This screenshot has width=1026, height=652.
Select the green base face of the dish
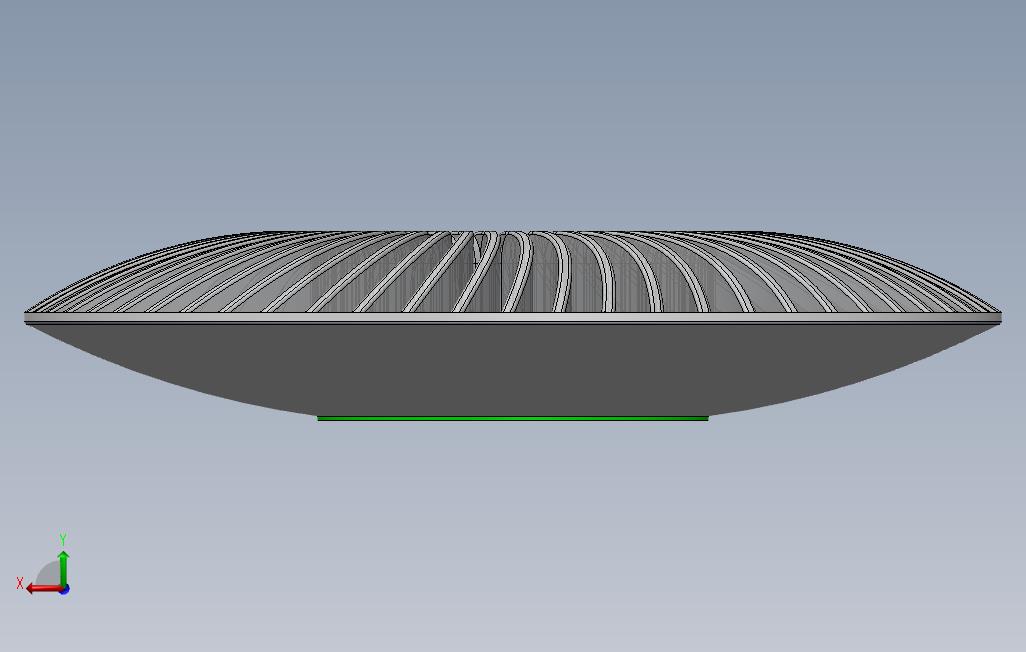point(512,418)
